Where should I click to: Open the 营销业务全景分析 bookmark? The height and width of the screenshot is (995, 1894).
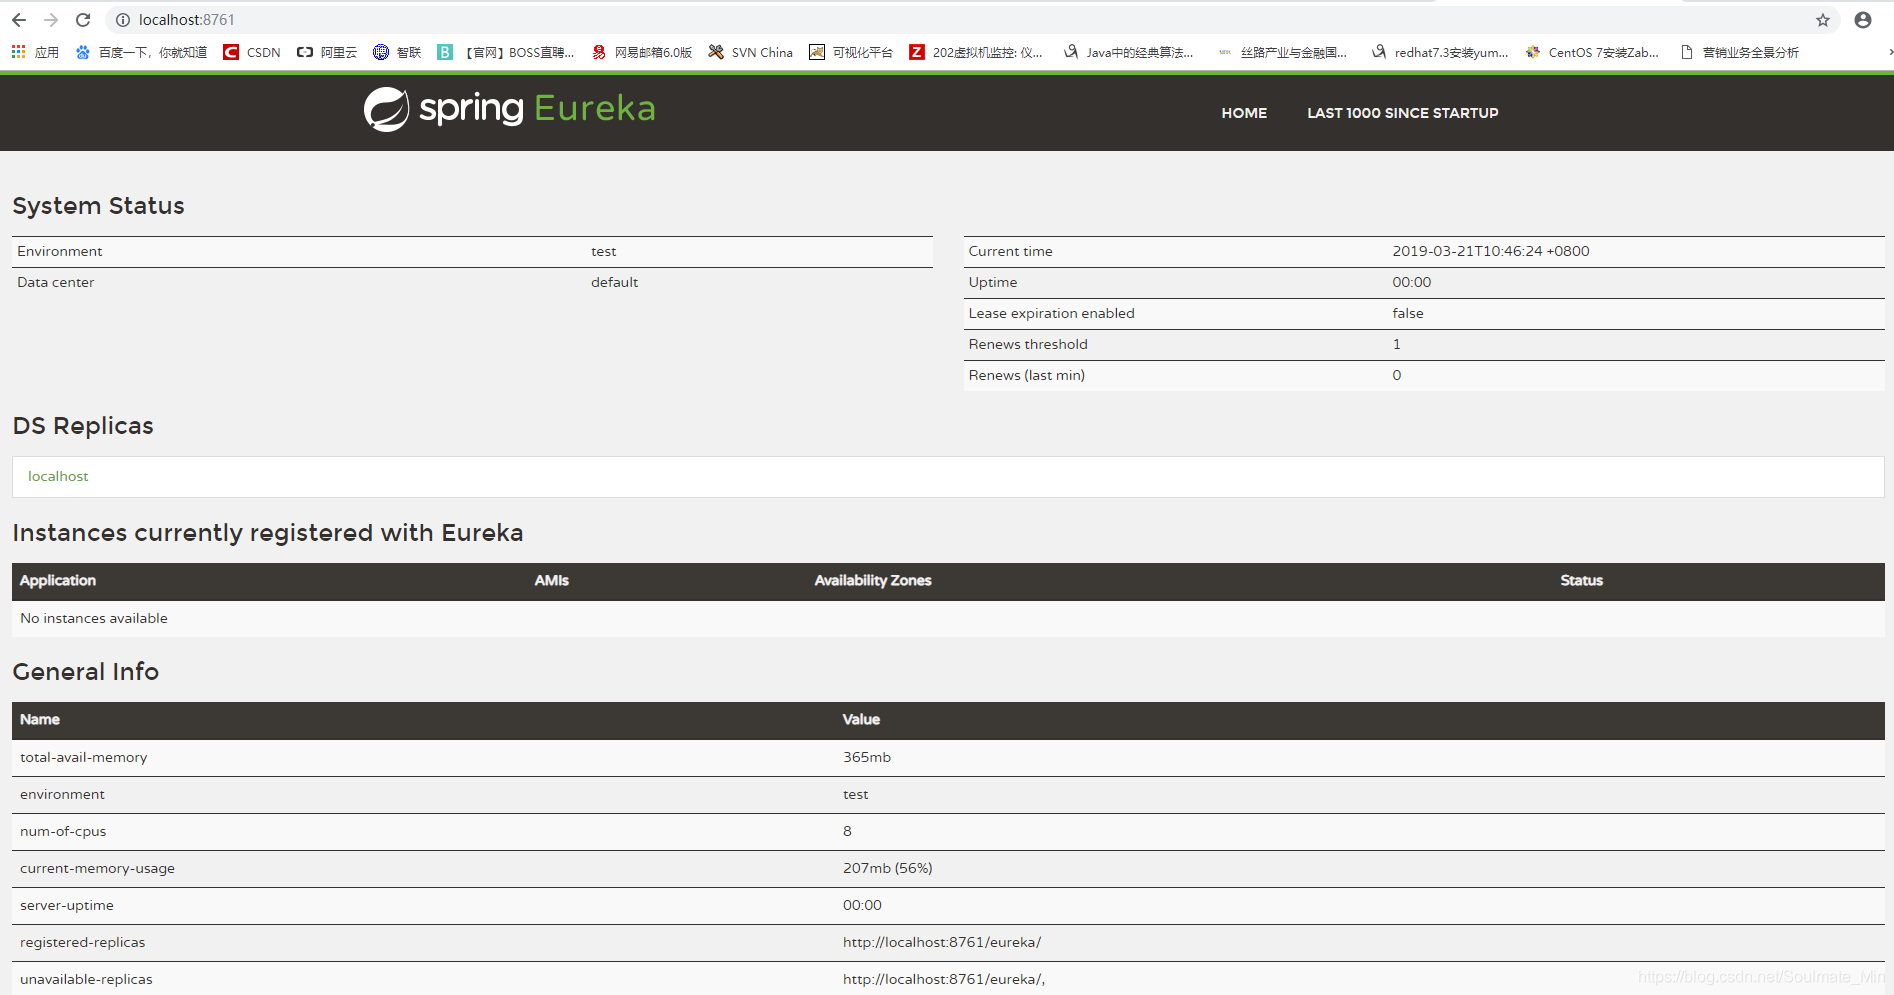[1739, 52]
